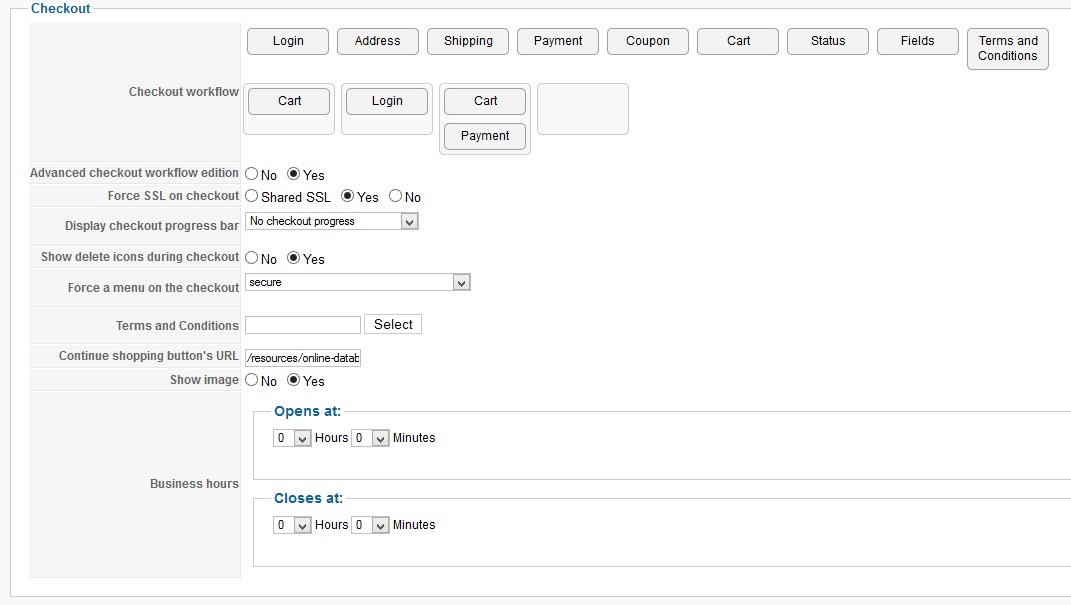The image size is (1071, 605).
Task: Click the Fields workflow block
Action: (x=917, y=41)
